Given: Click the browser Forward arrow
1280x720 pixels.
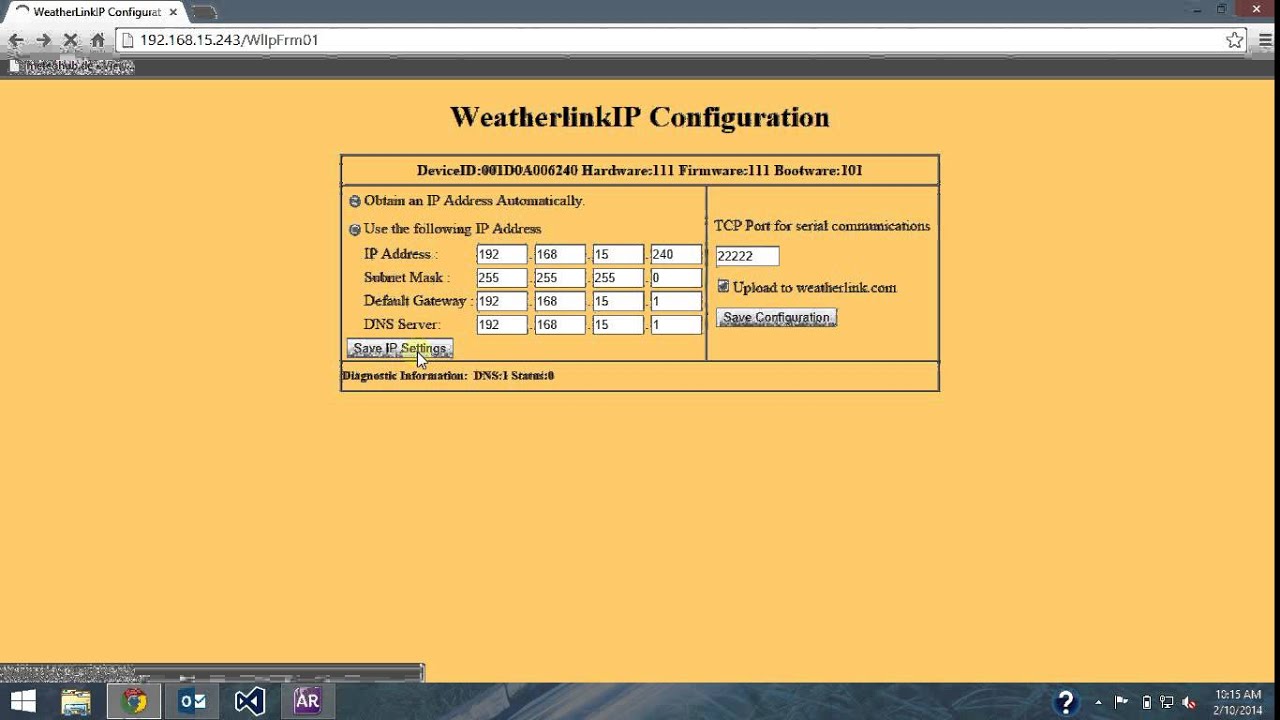Looking at the screenshot, I should pos(43,40).
